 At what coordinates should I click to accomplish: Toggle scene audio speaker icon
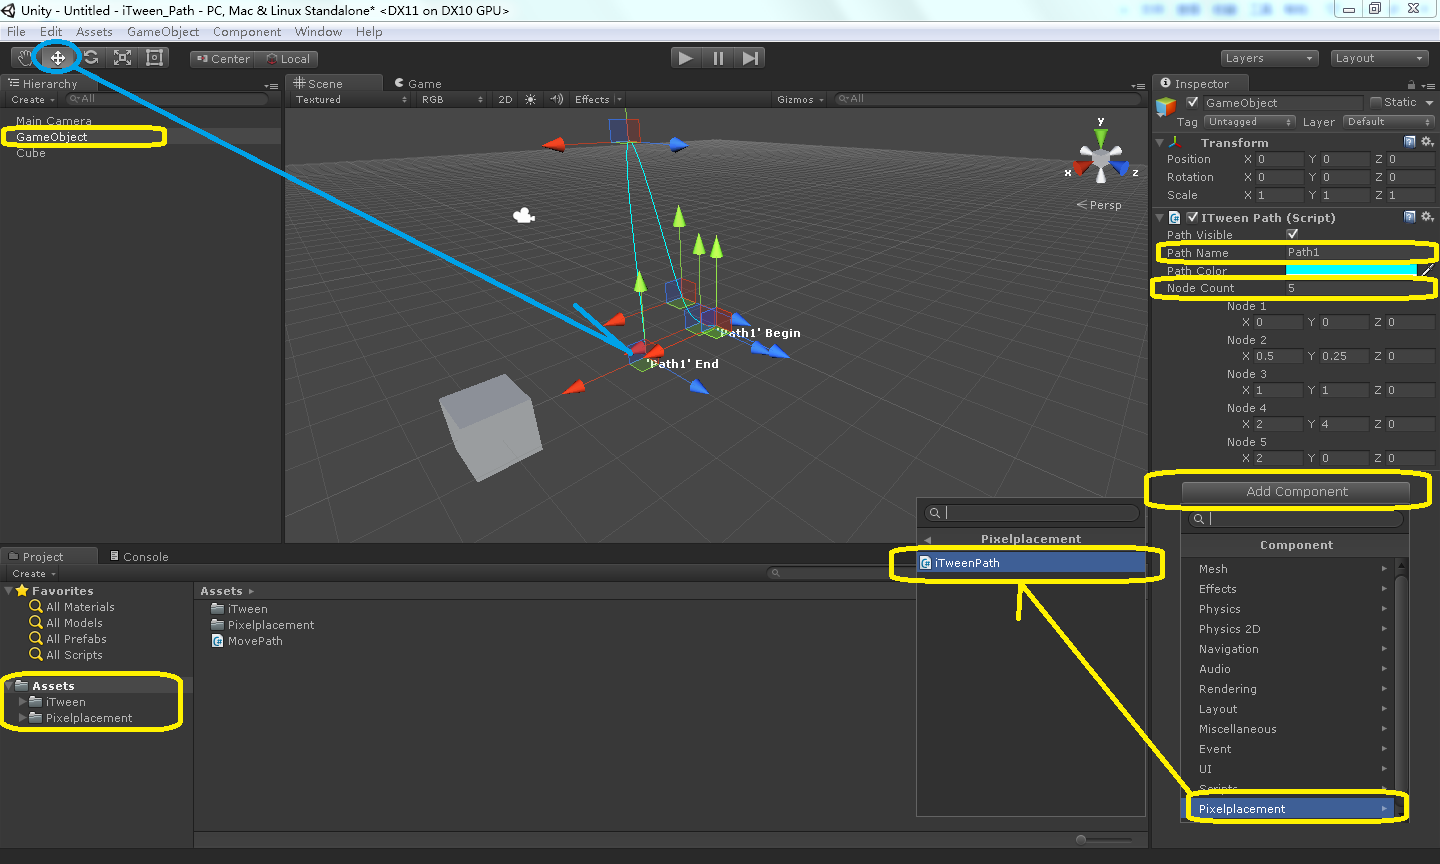click(x=556, y=100)
